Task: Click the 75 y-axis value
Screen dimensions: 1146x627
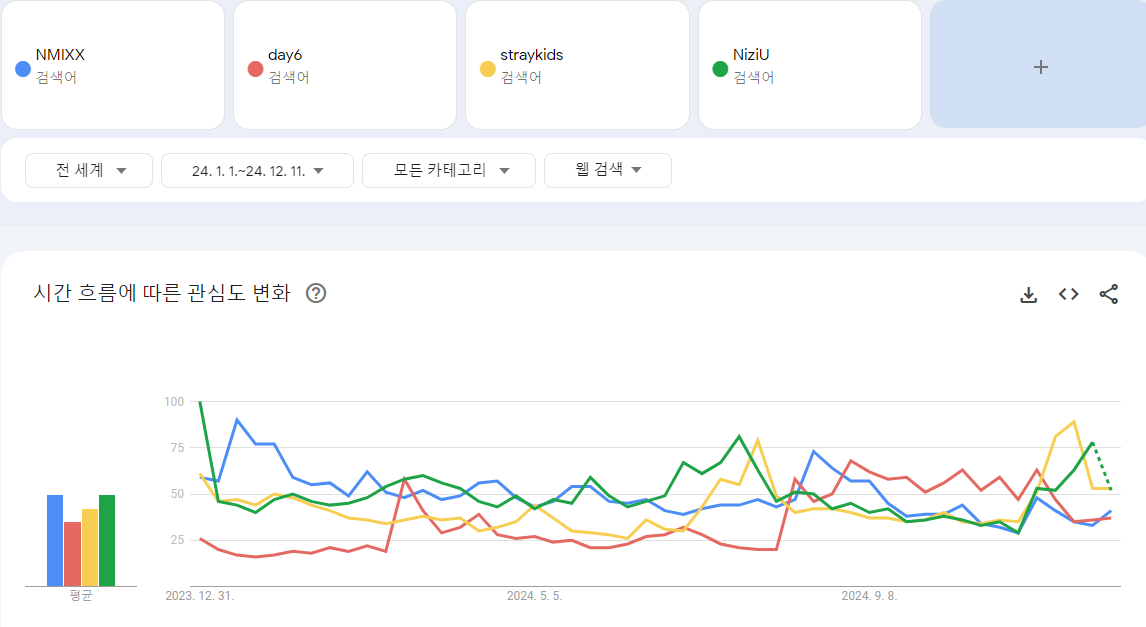Action: [x=177, y=447]
